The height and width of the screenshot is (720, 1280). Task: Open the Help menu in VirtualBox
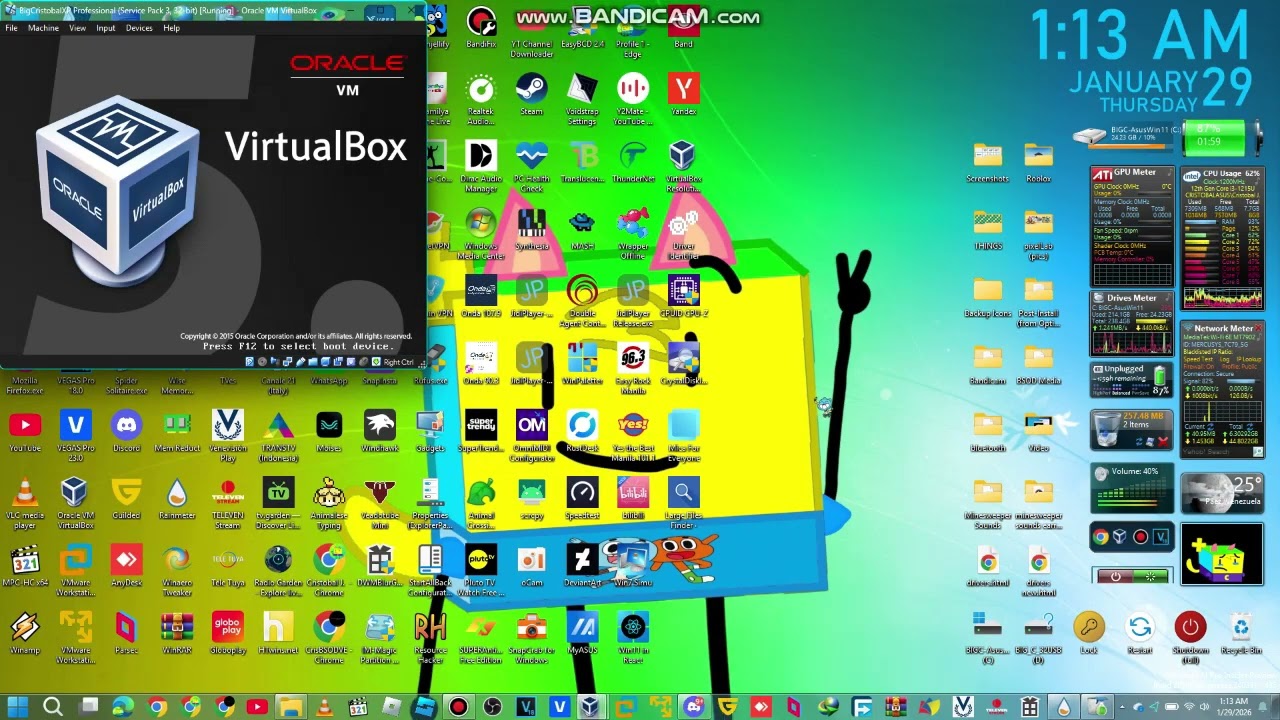[x=171, y=28]
